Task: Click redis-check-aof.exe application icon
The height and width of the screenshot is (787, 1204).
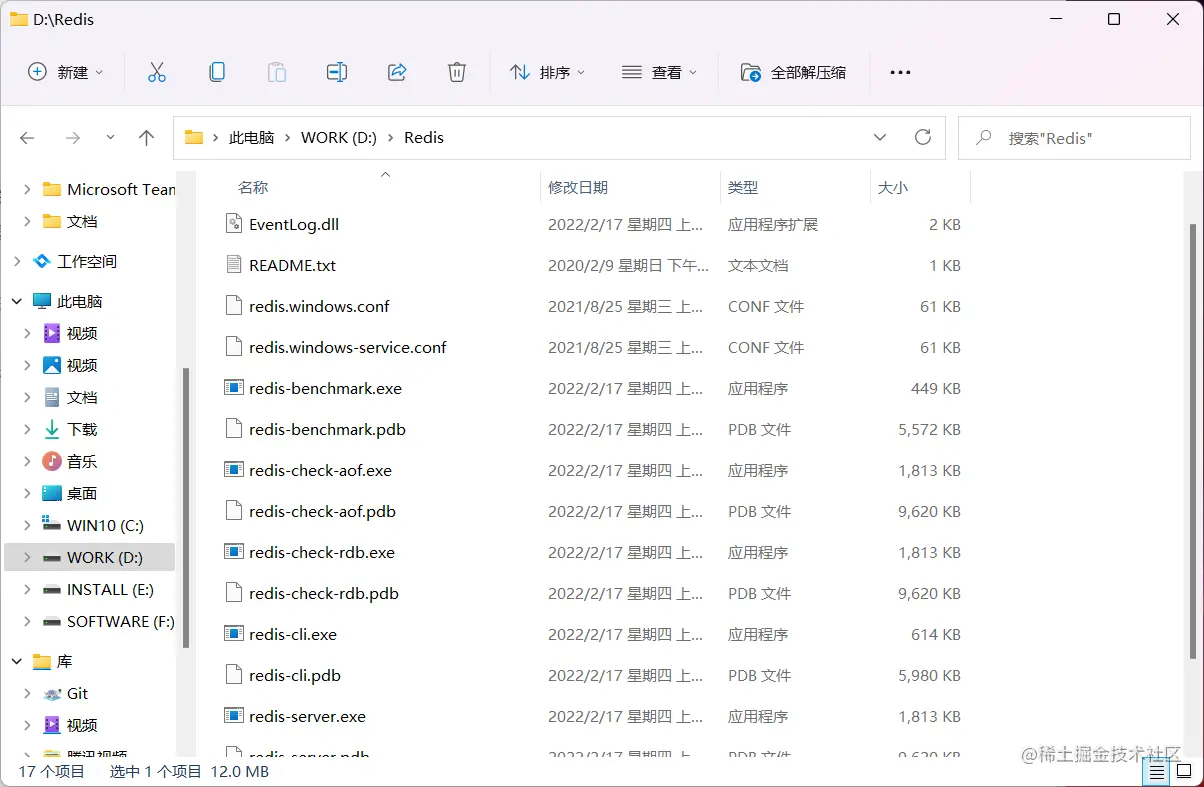Action: point(233,470)
